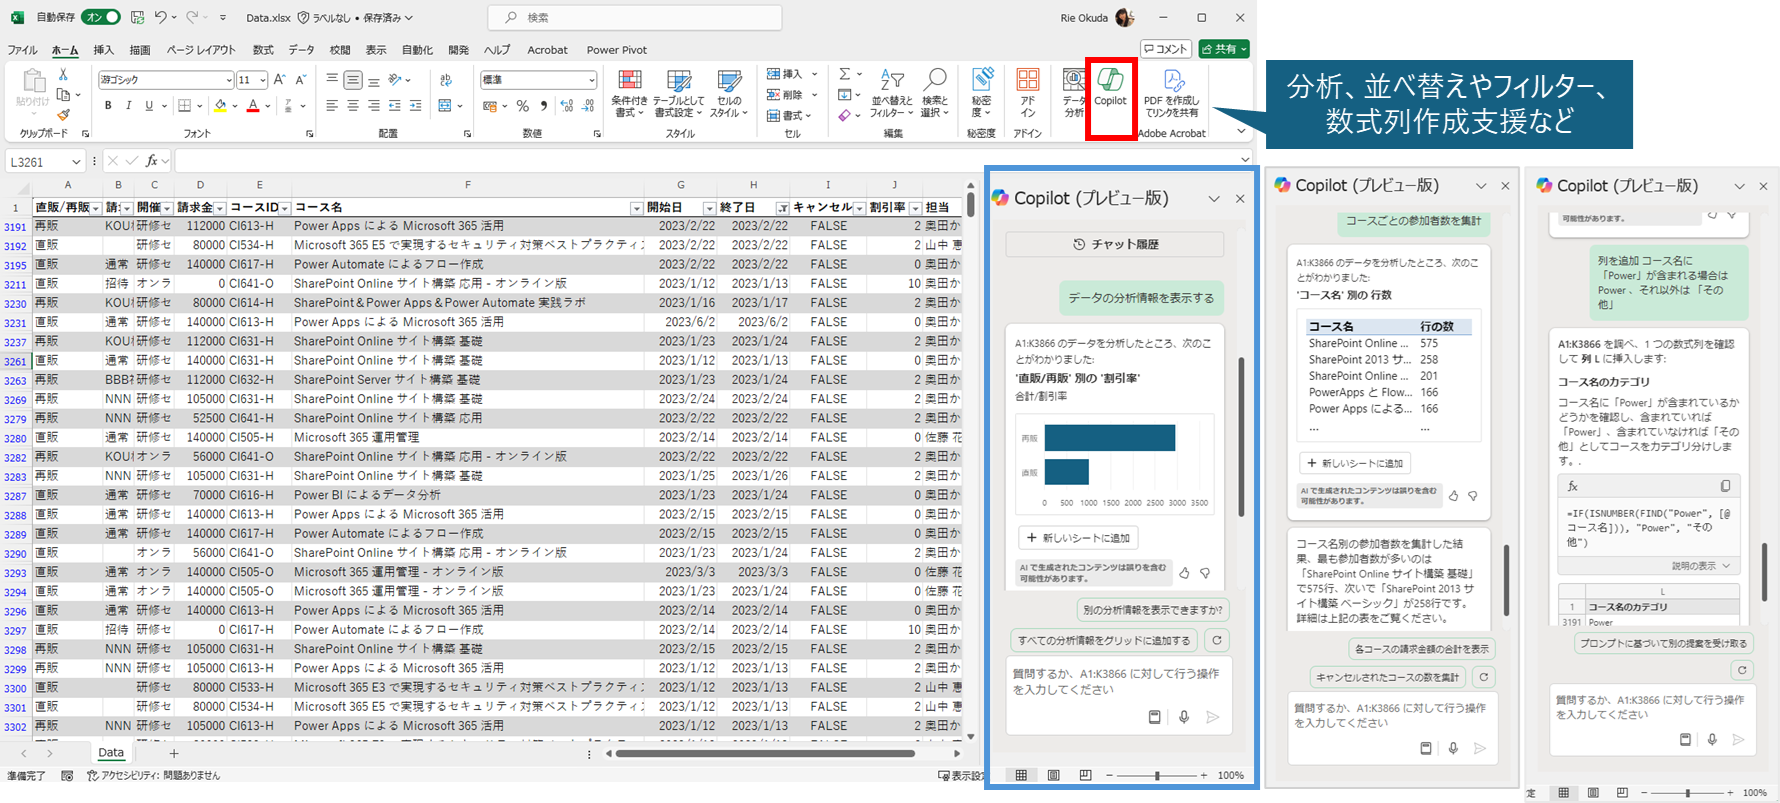Click the add new sheet plus button
Screen dimensions: 1780x803
(174, 753)
